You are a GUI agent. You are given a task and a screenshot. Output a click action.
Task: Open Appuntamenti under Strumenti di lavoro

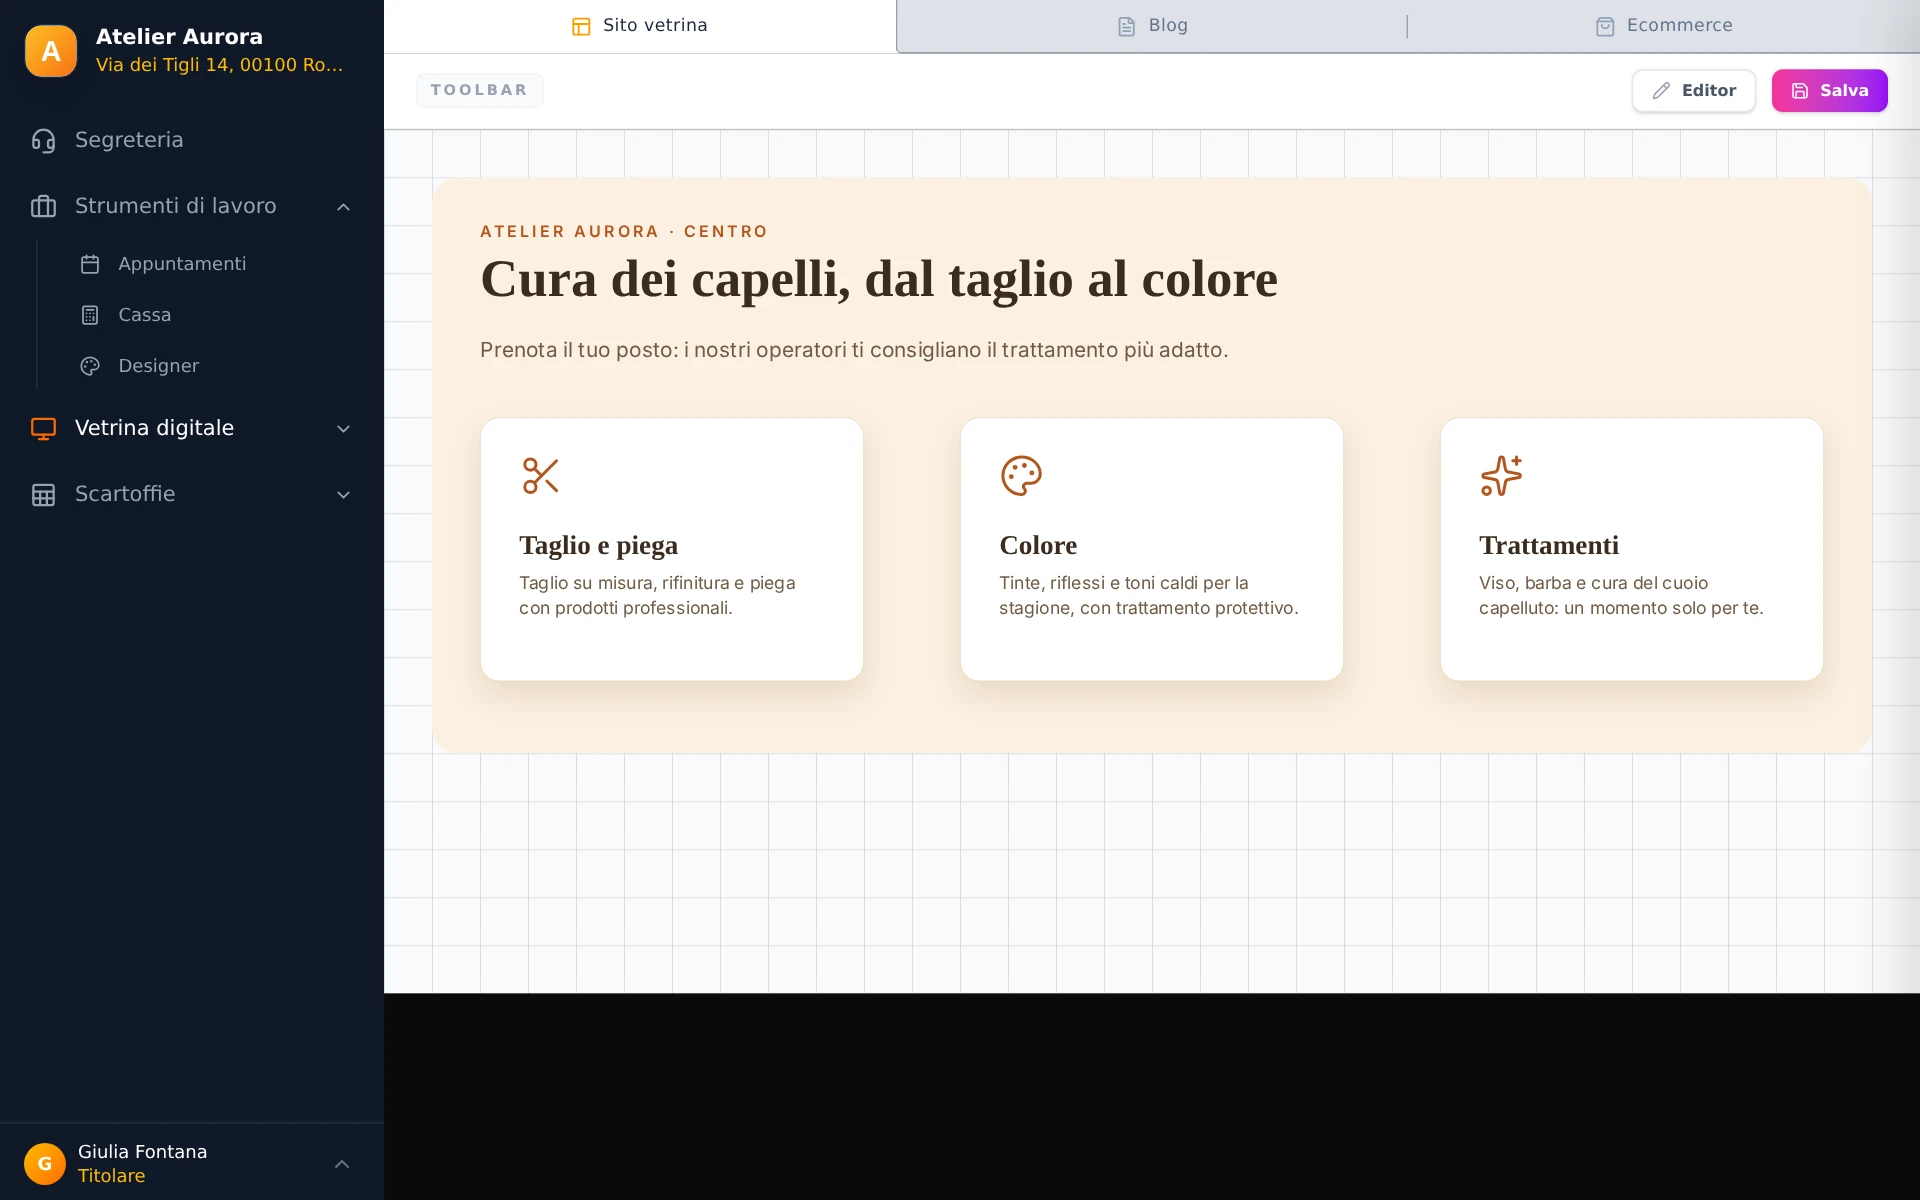tap(216, 264)
